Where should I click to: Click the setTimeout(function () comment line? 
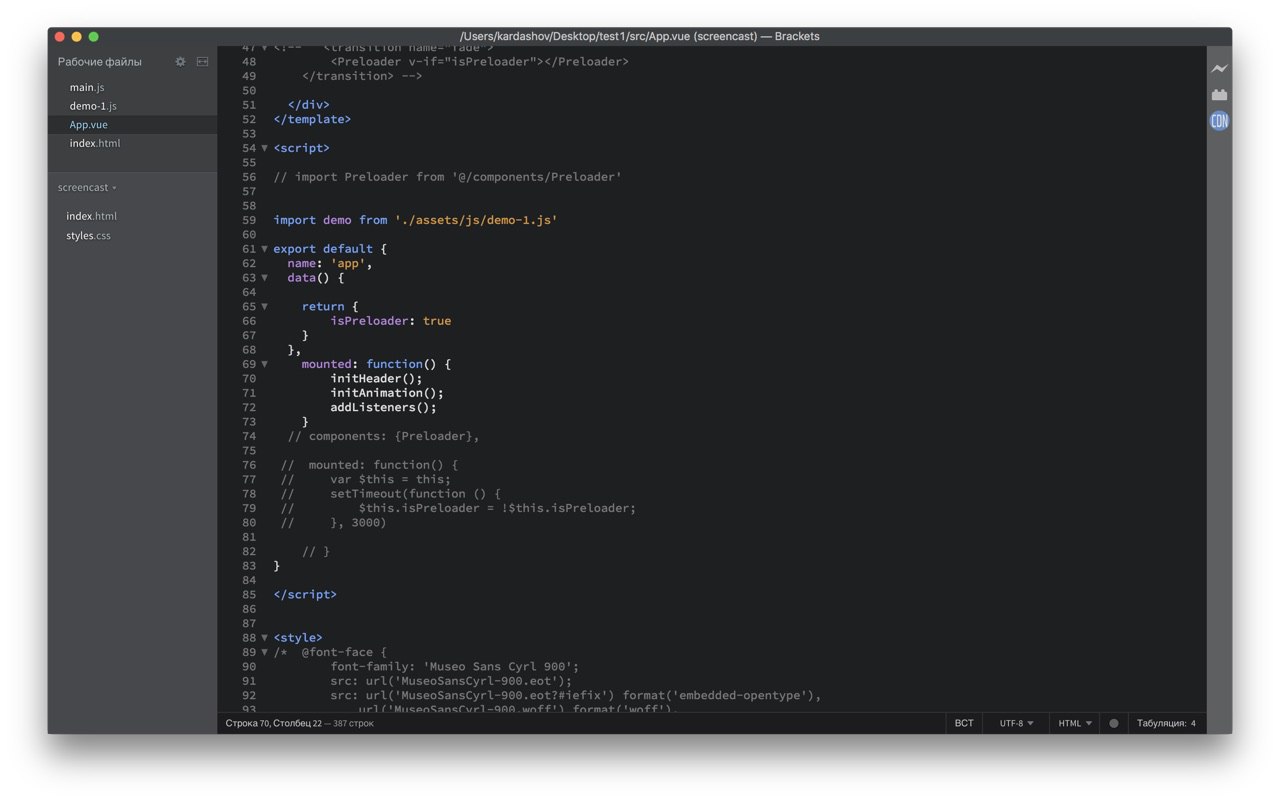(x=391, y=494)
